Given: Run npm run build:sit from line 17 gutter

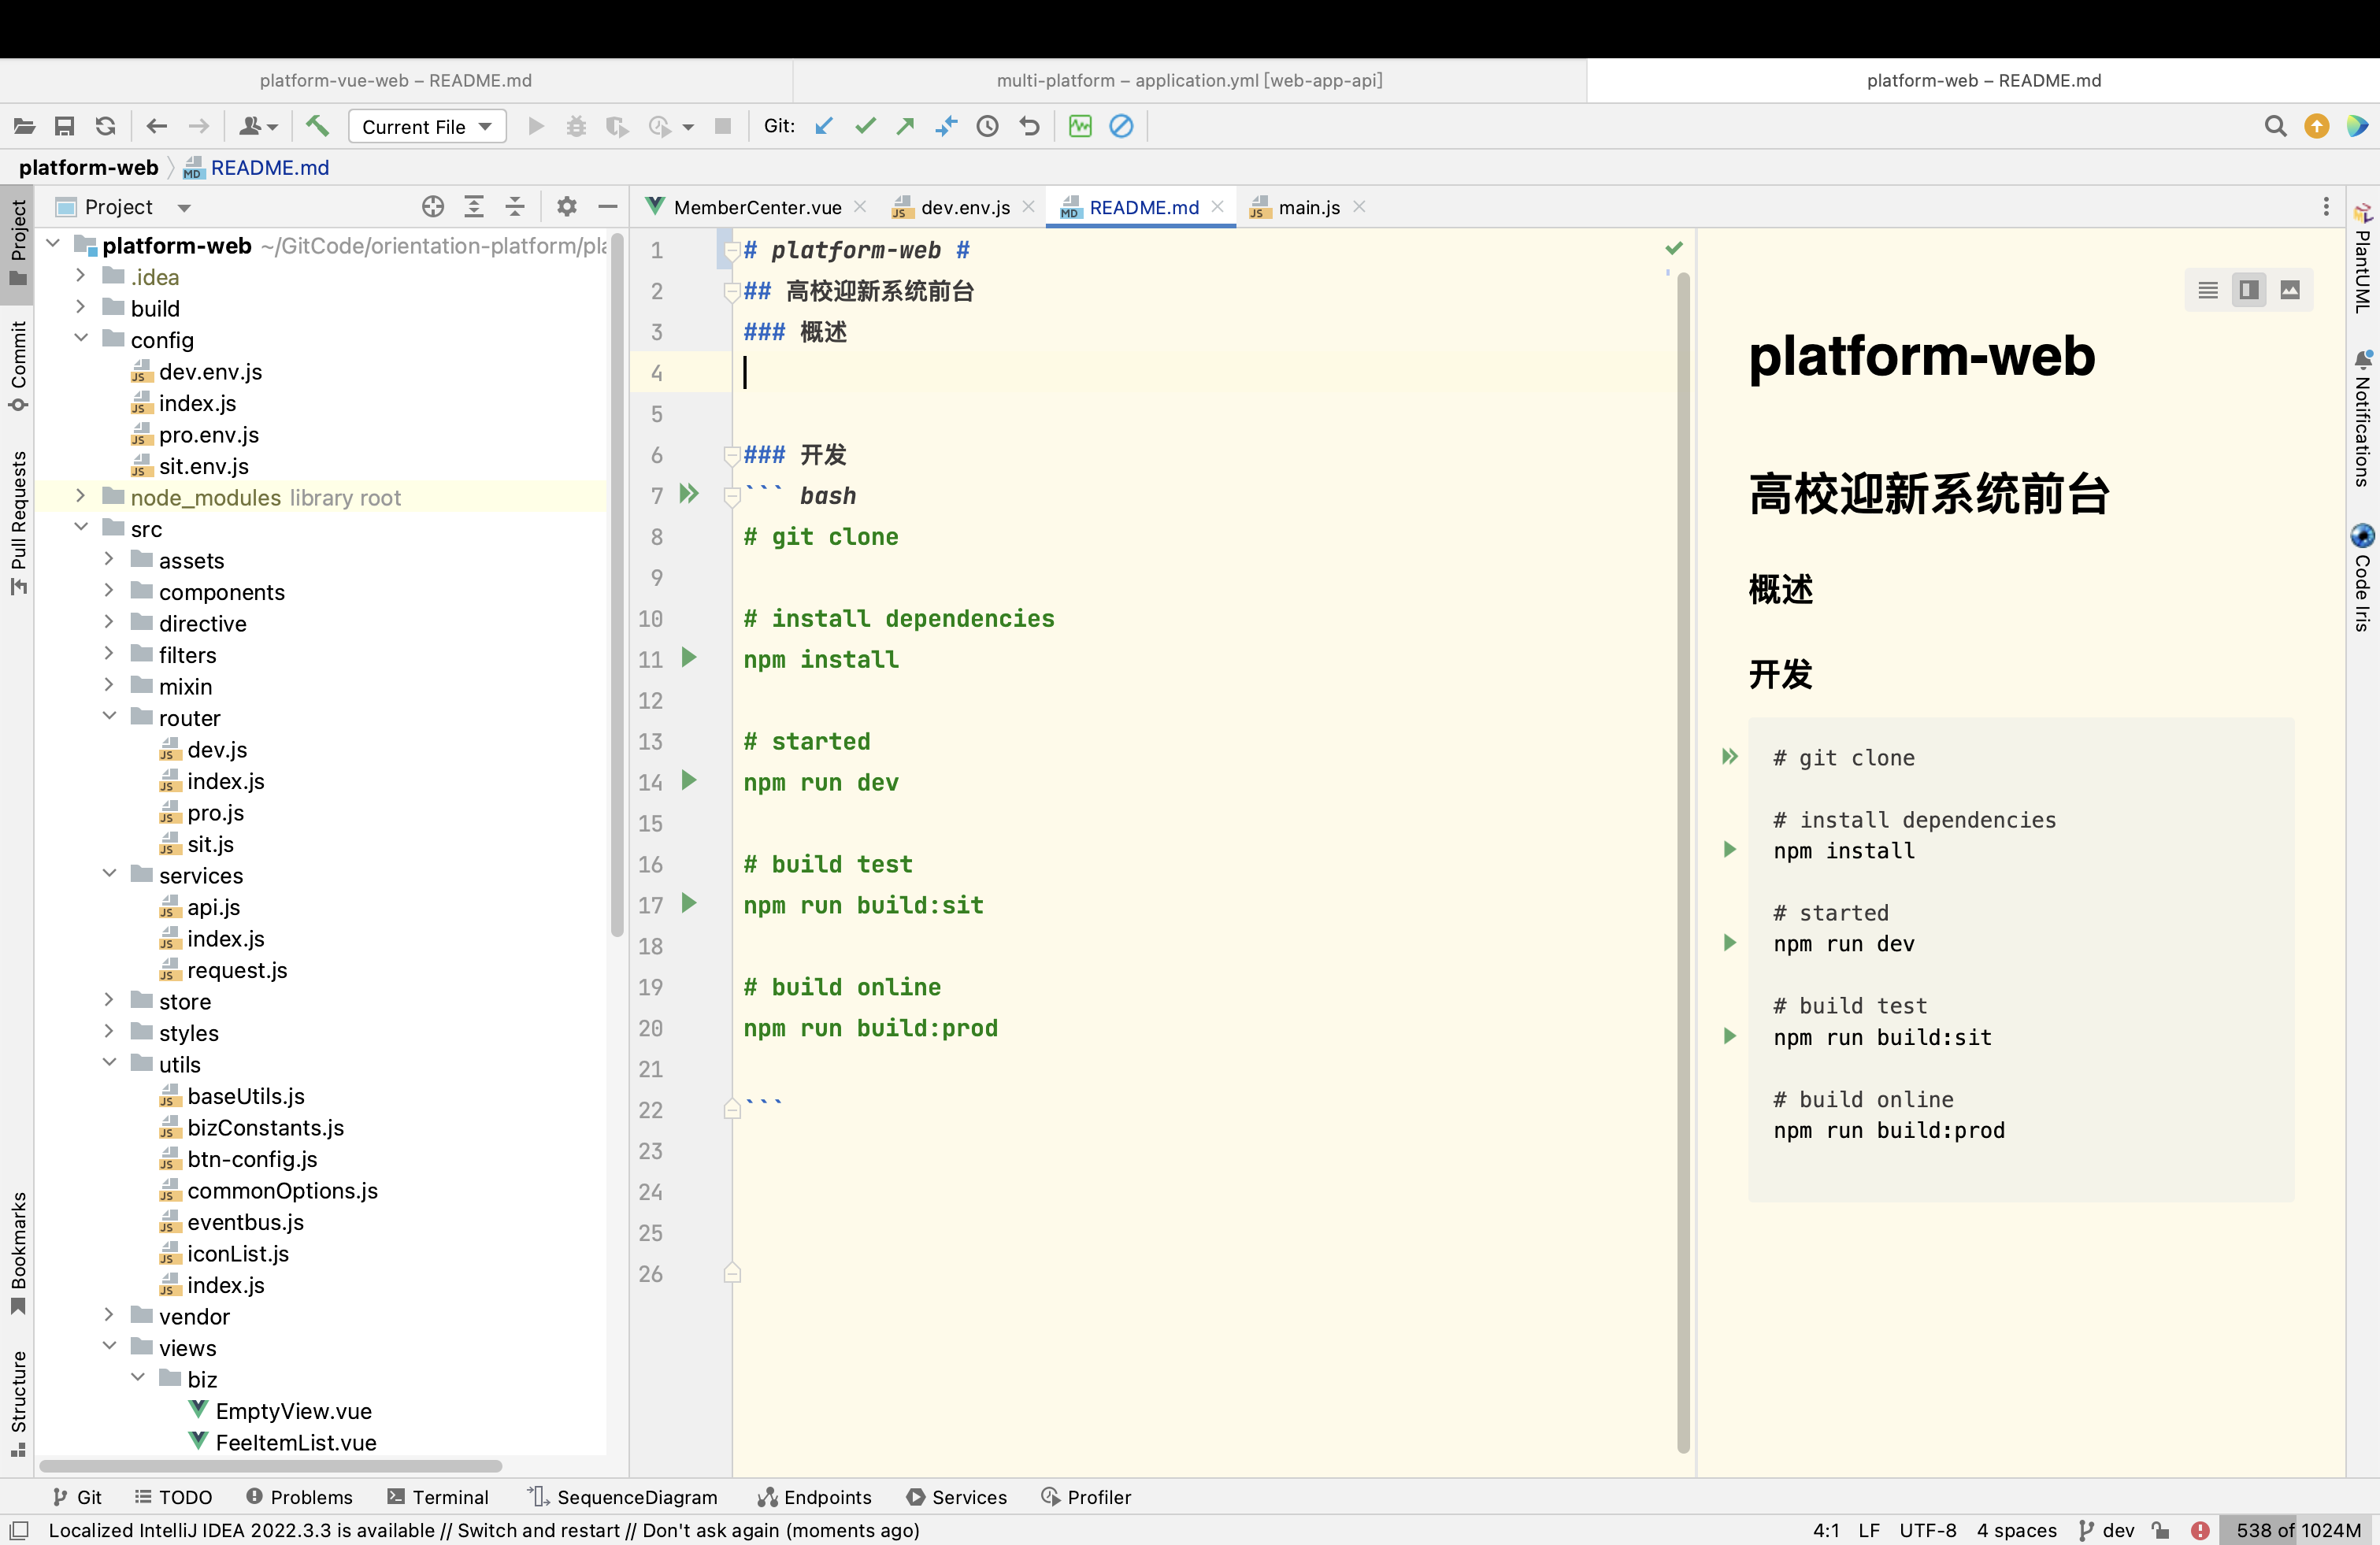Looking at the screenshot, I should click(689, 903).
